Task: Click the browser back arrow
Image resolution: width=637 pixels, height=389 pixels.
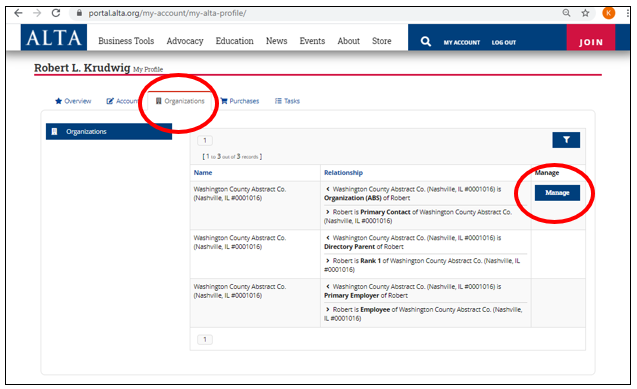Action: pos(18,13)
